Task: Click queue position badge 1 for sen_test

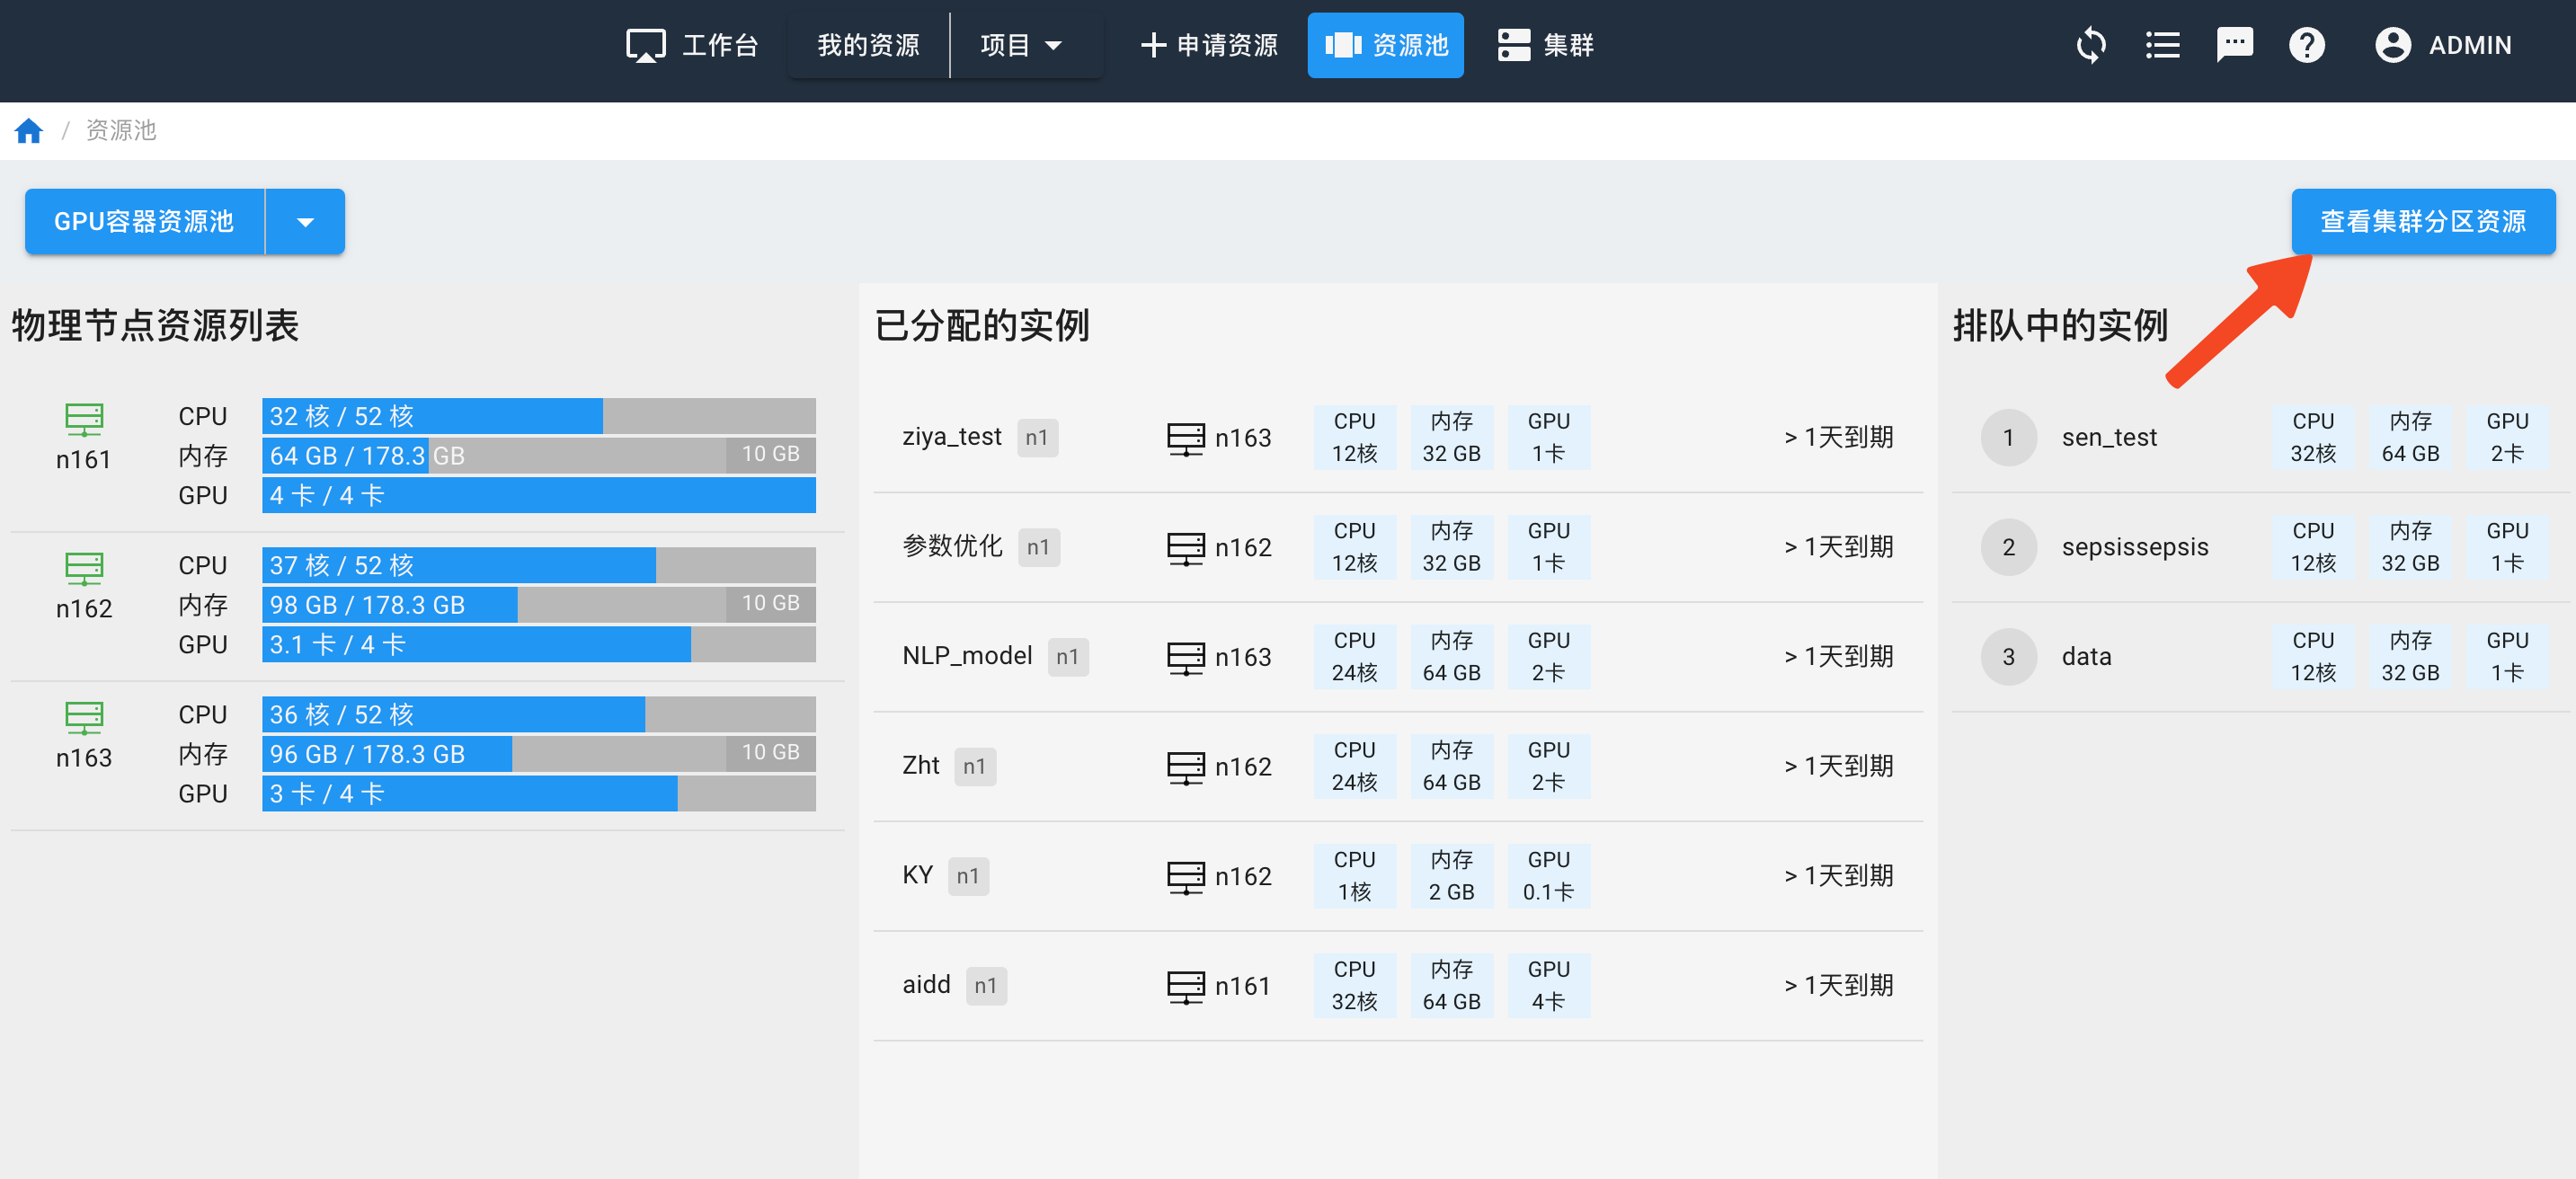Action: 2008,438
